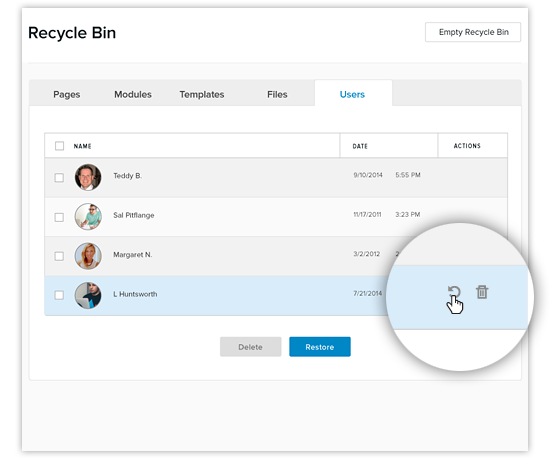Click the NAME column header

point(82,146)
